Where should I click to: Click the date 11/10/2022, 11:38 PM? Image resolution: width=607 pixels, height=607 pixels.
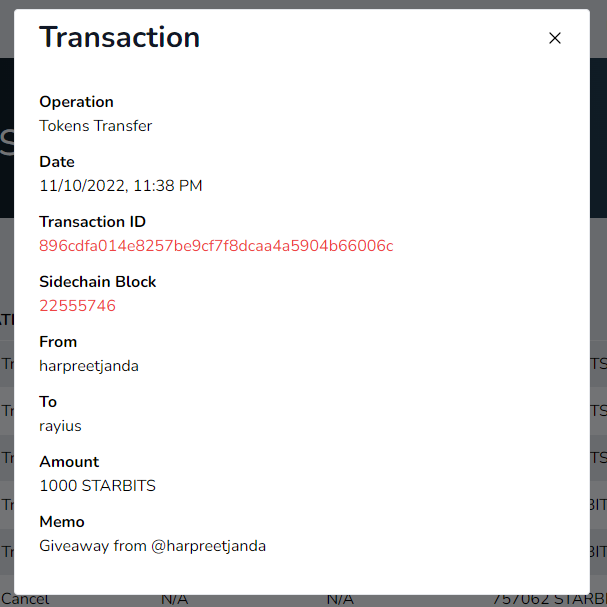(x=120, y=186)
